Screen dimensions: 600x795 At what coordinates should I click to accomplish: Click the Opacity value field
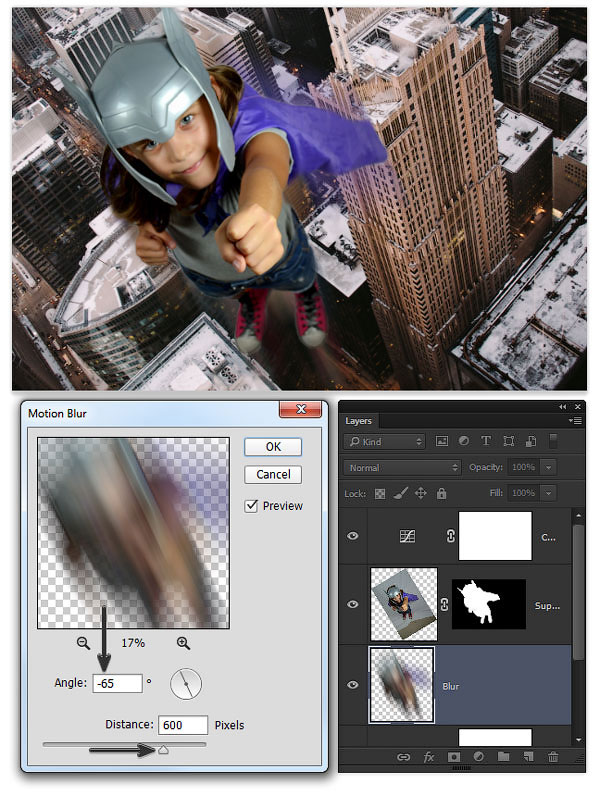pyautogui.click(x=523, y=467)
